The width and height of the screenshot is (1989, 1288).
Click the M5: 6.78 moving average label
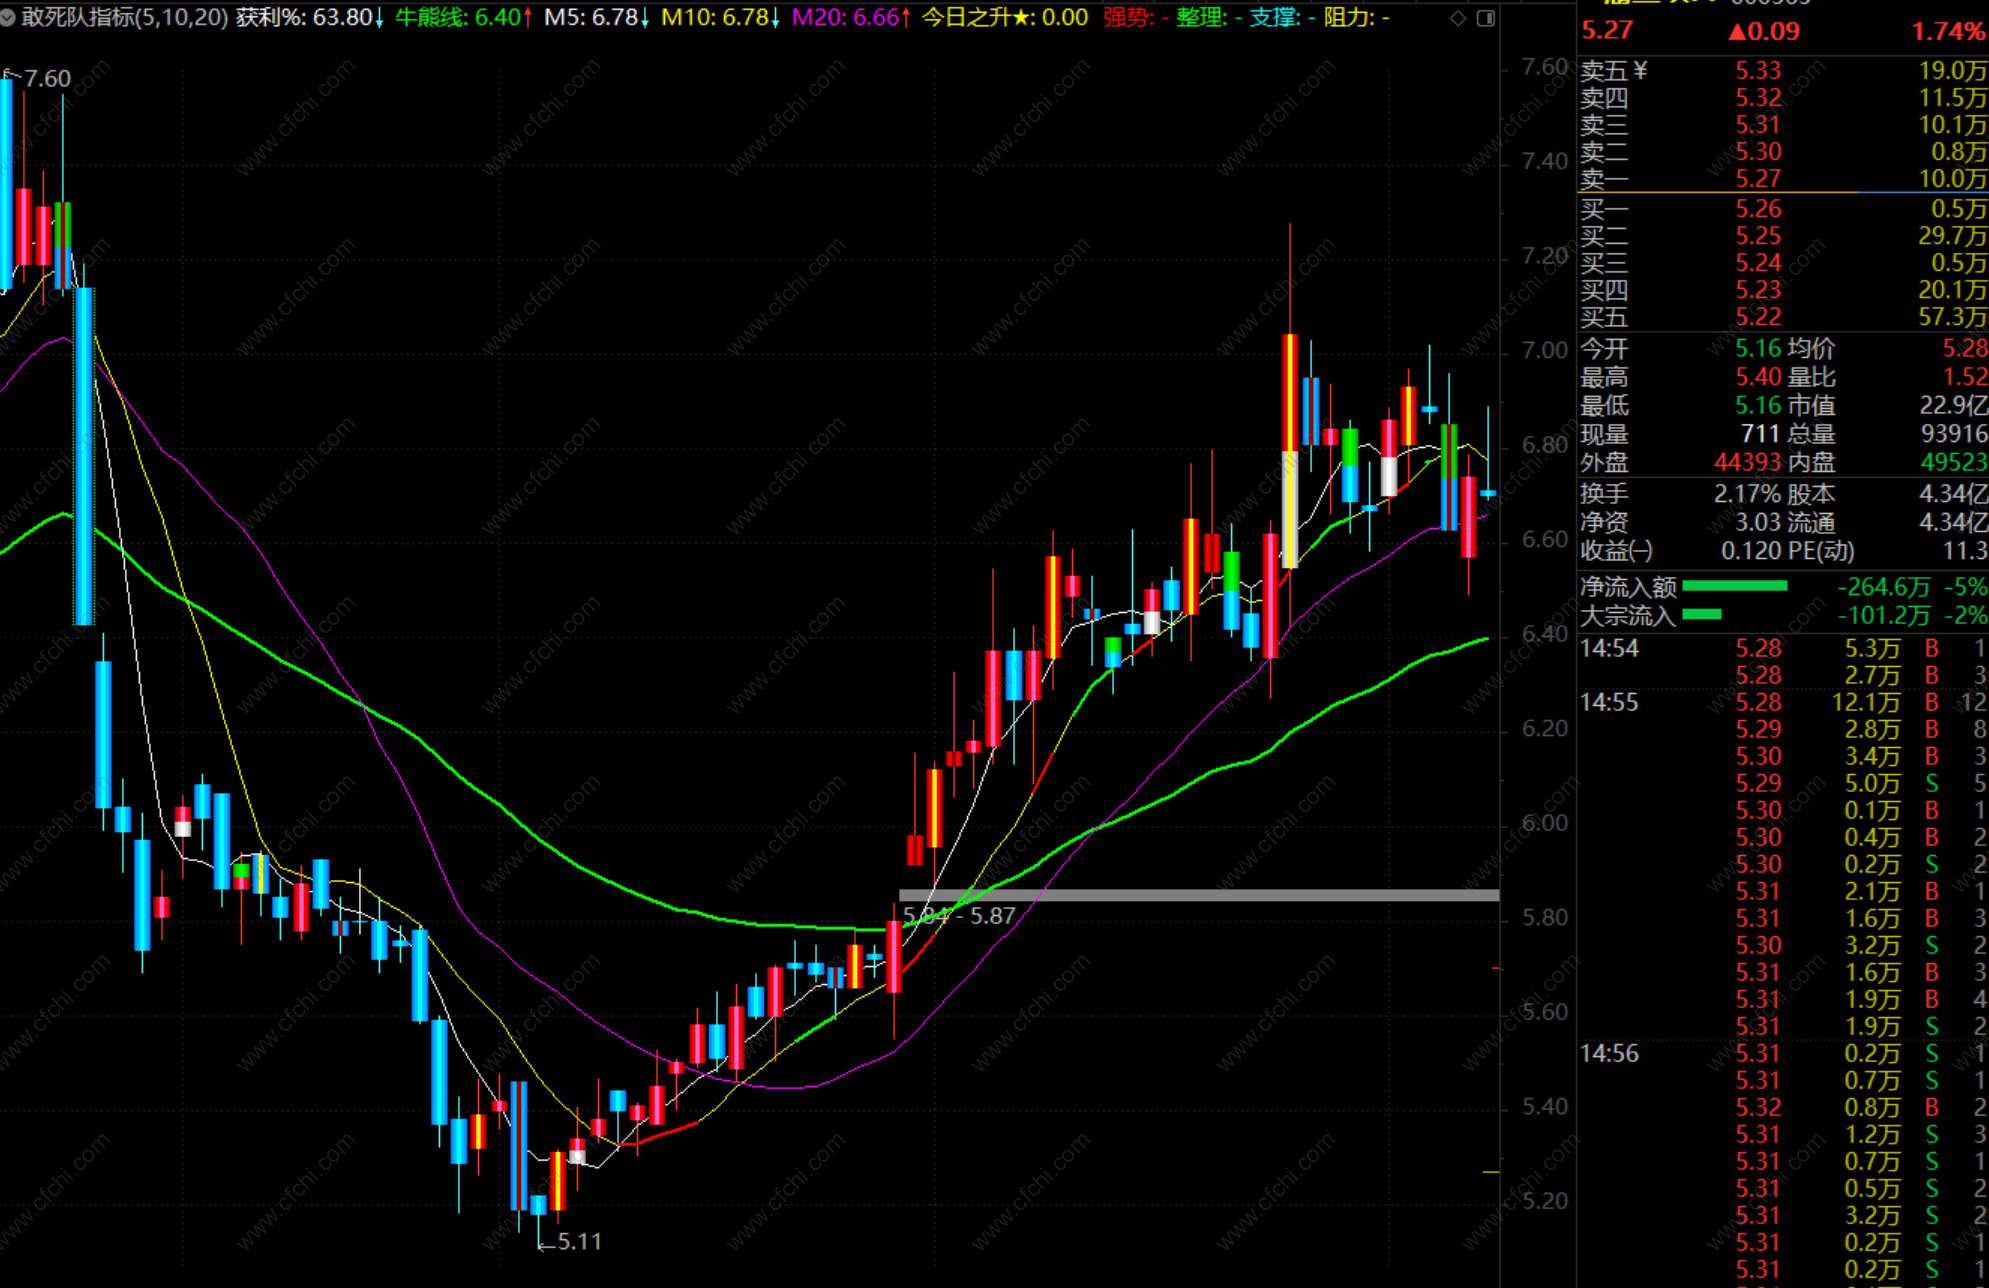[x=590, y=18]
